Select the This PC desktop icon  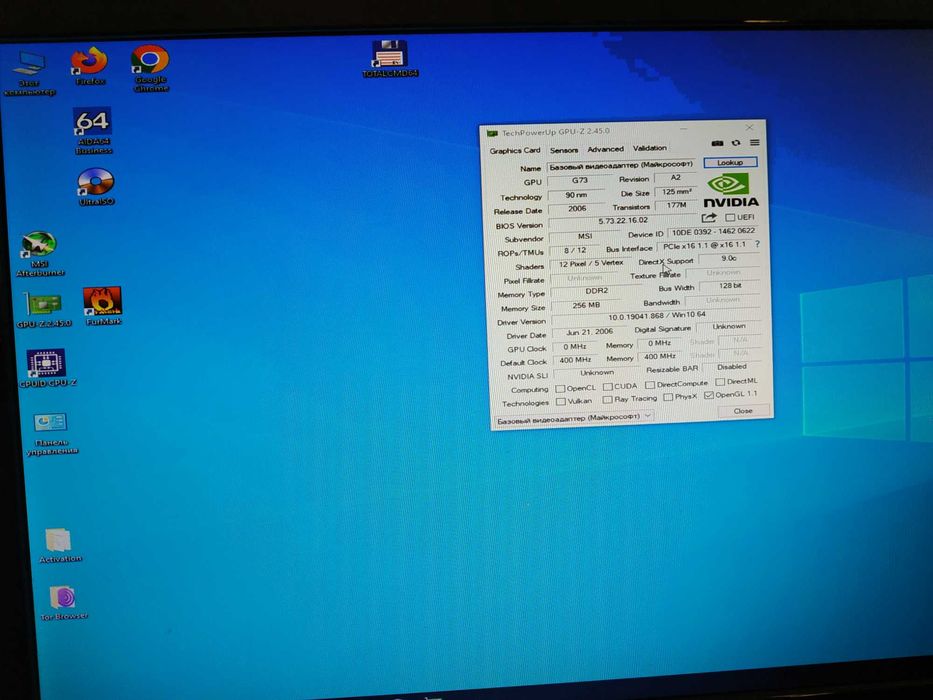(29, 74)
